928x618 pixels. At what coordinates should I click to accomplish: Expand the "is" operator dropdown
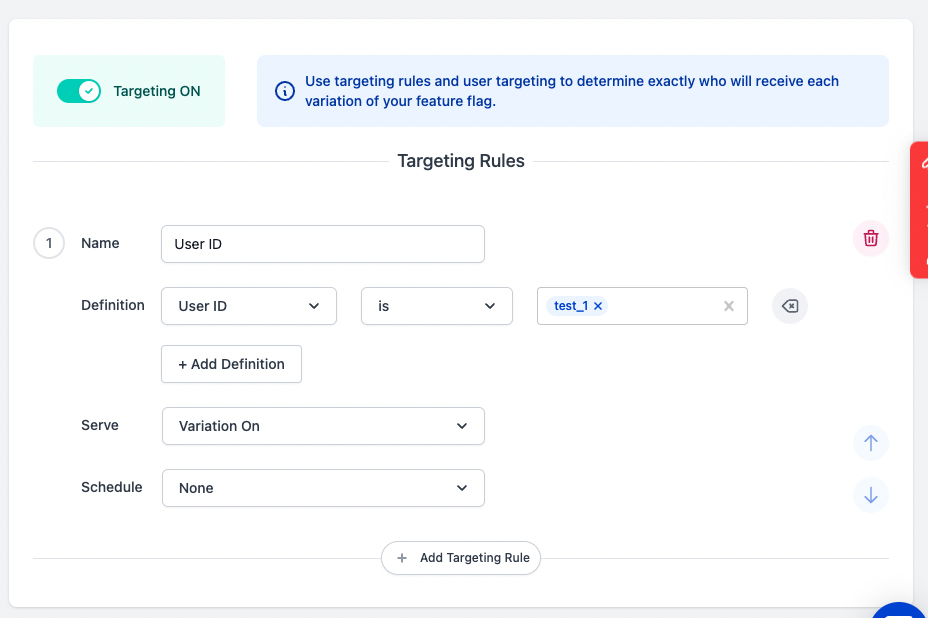pos(436,306)
